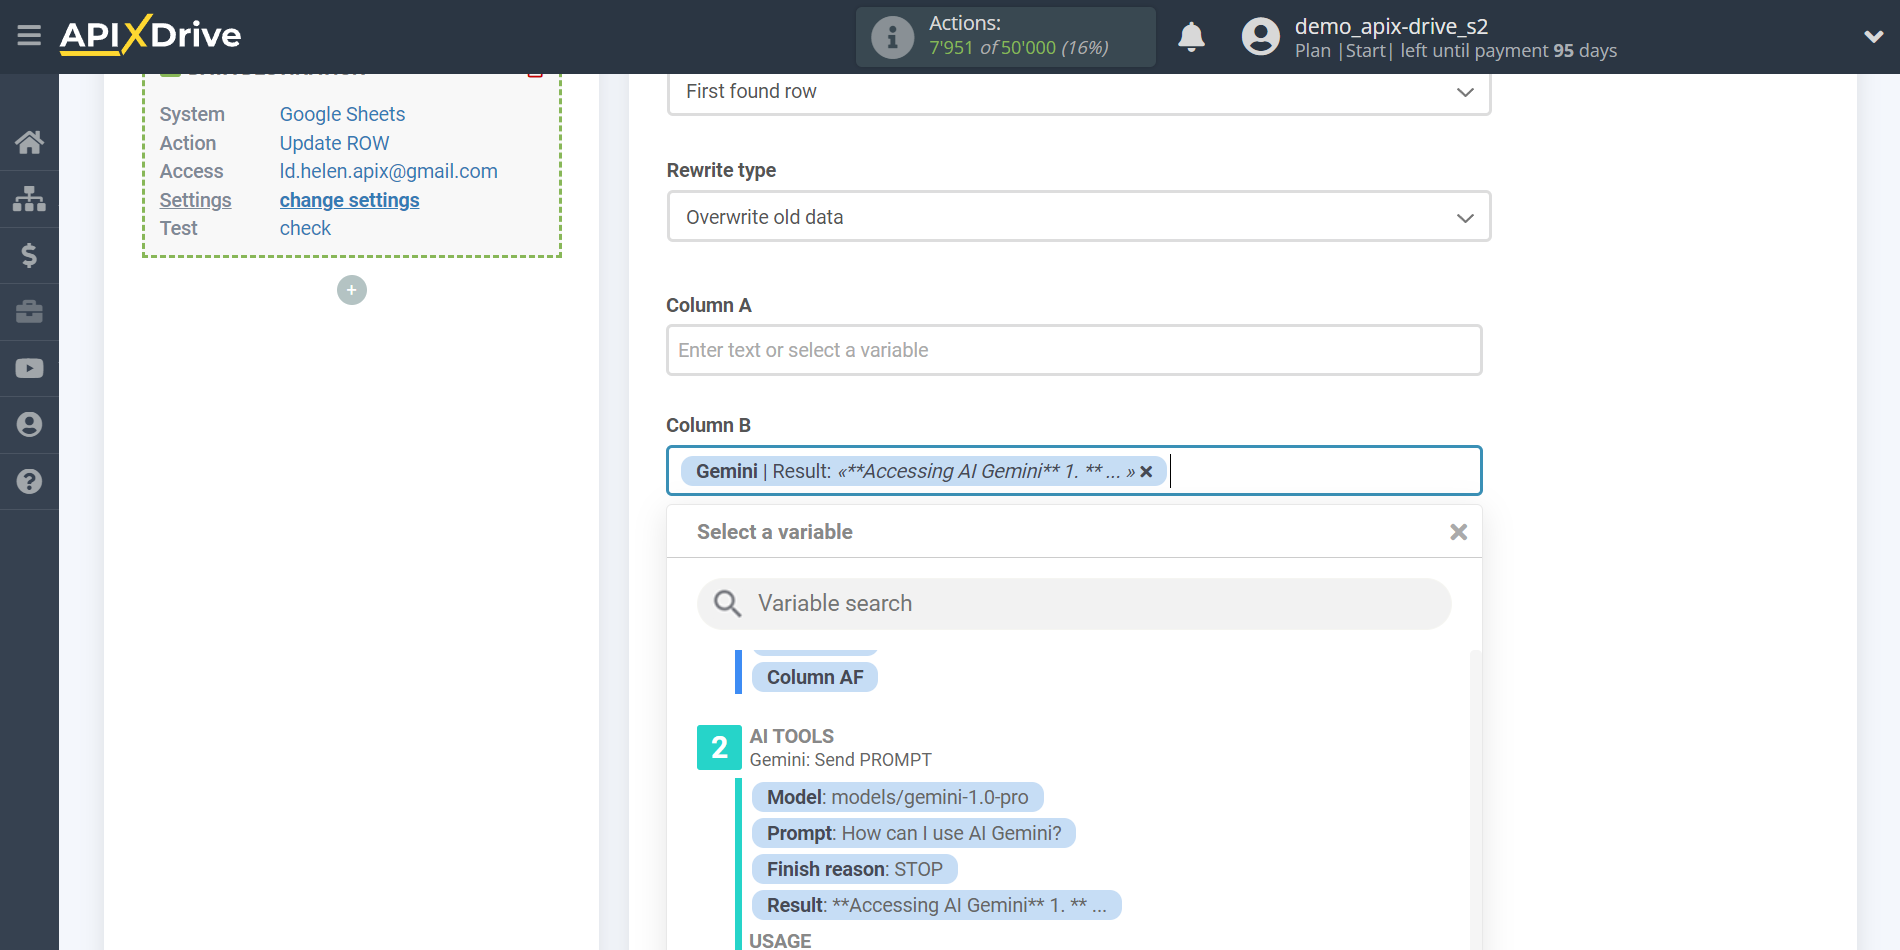The height and width of the screenshot is (950, 1900).
Task: Open the home dashboard icon
Action: (29, 143)
